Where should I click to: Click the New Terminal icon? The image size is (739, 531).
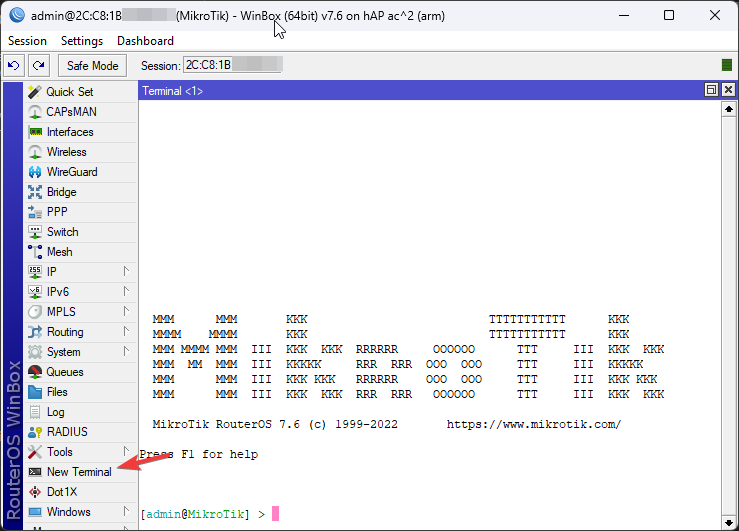(x=35, y=472)
